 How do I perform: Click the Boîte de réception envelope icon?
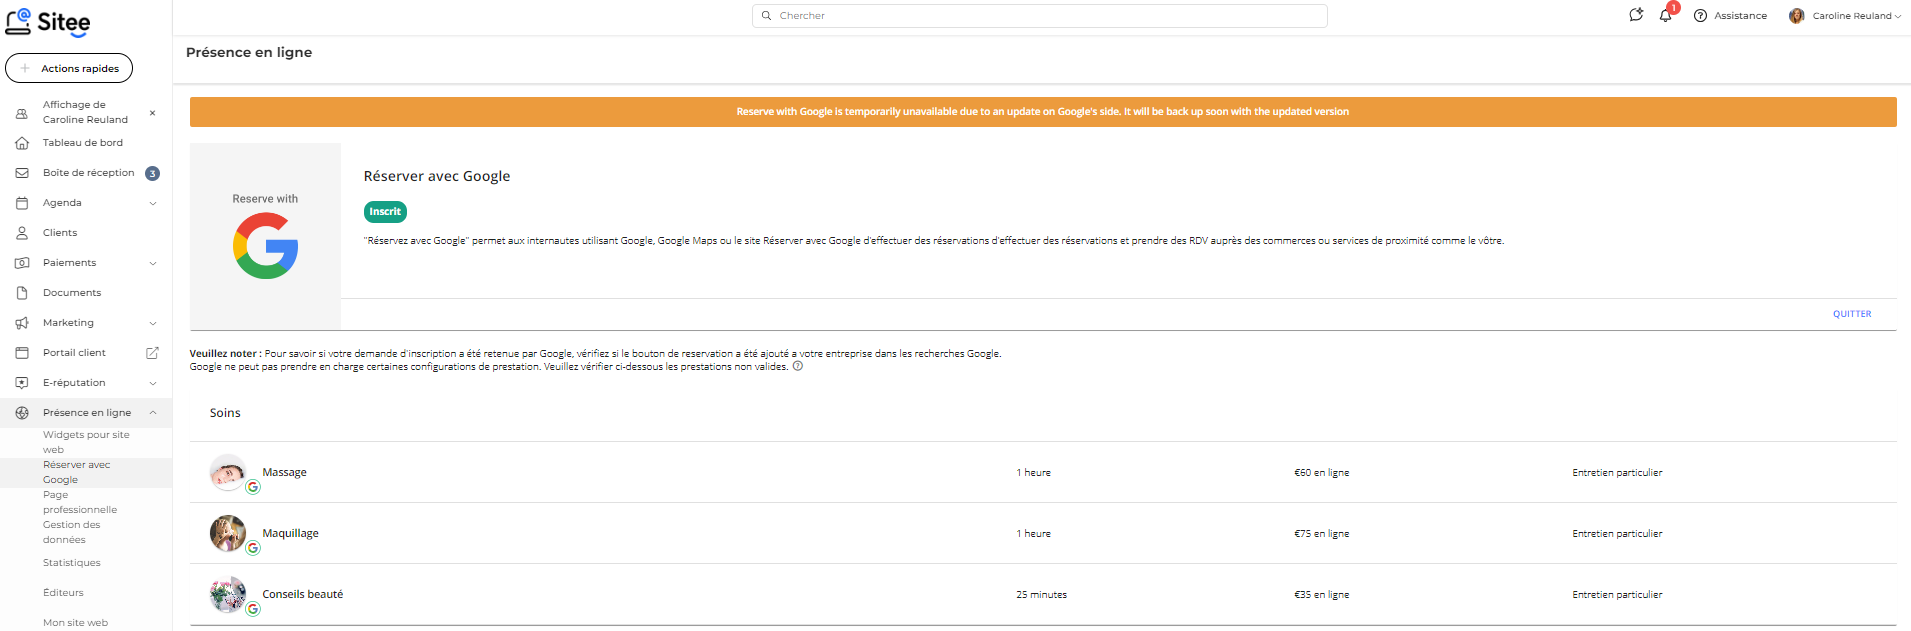[x=22, y=173]
